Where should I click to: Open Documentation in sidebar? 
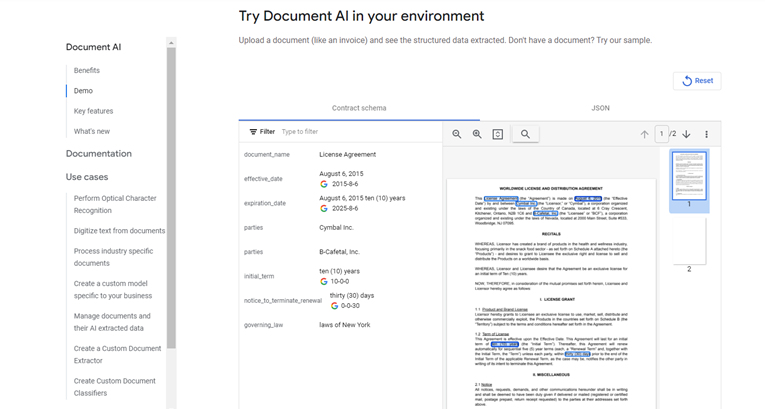[x=99, y=154]
